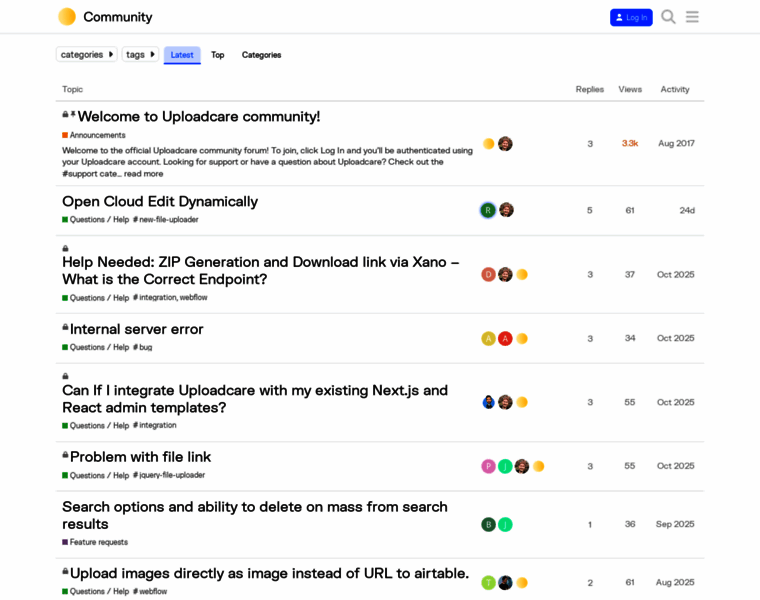Expand the tags dropdown filter

(140, 55)
